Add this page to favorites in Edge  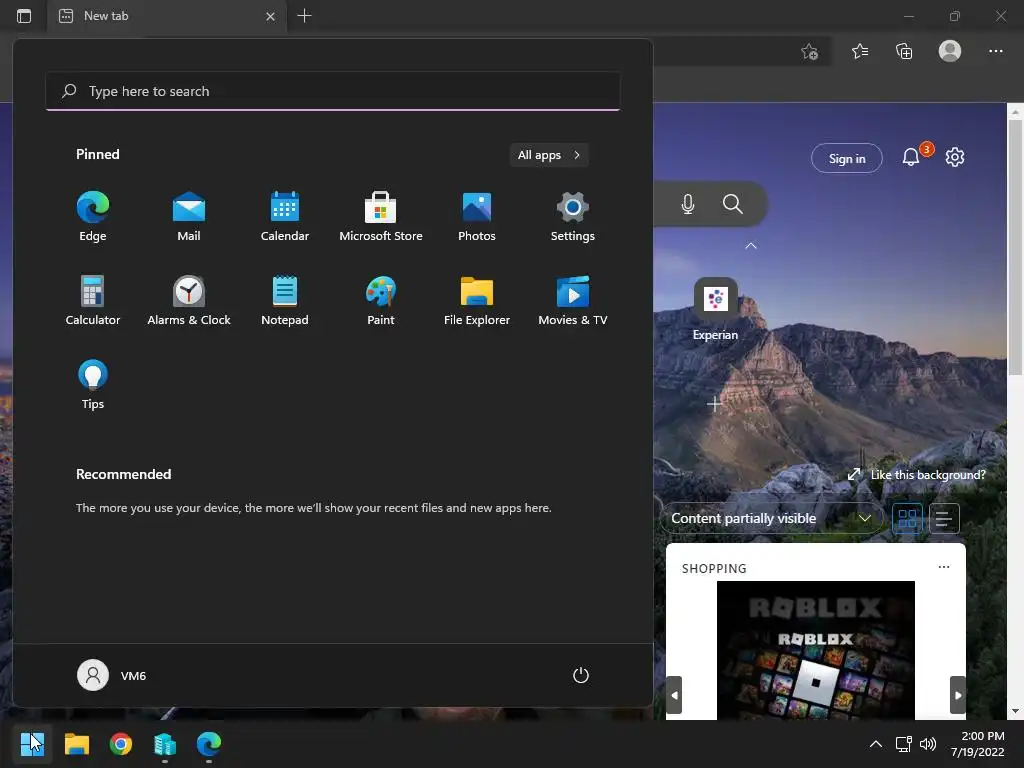(810, 52)
